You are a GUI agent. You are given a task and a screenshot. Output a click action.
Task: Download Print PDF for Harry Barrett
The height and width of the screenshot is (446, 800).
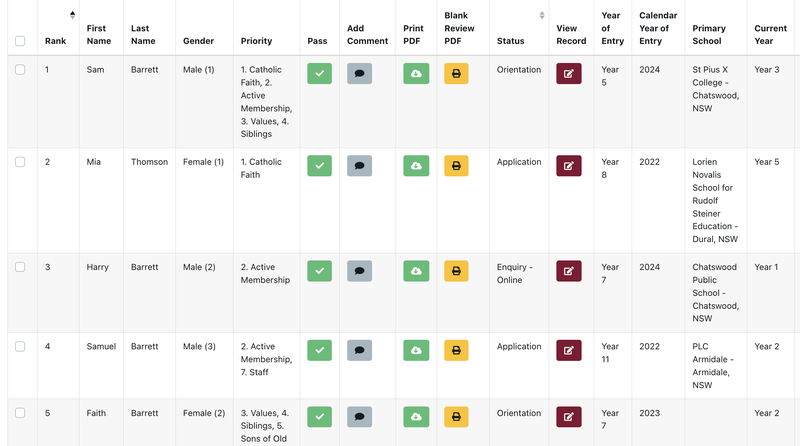coord(416,270)
